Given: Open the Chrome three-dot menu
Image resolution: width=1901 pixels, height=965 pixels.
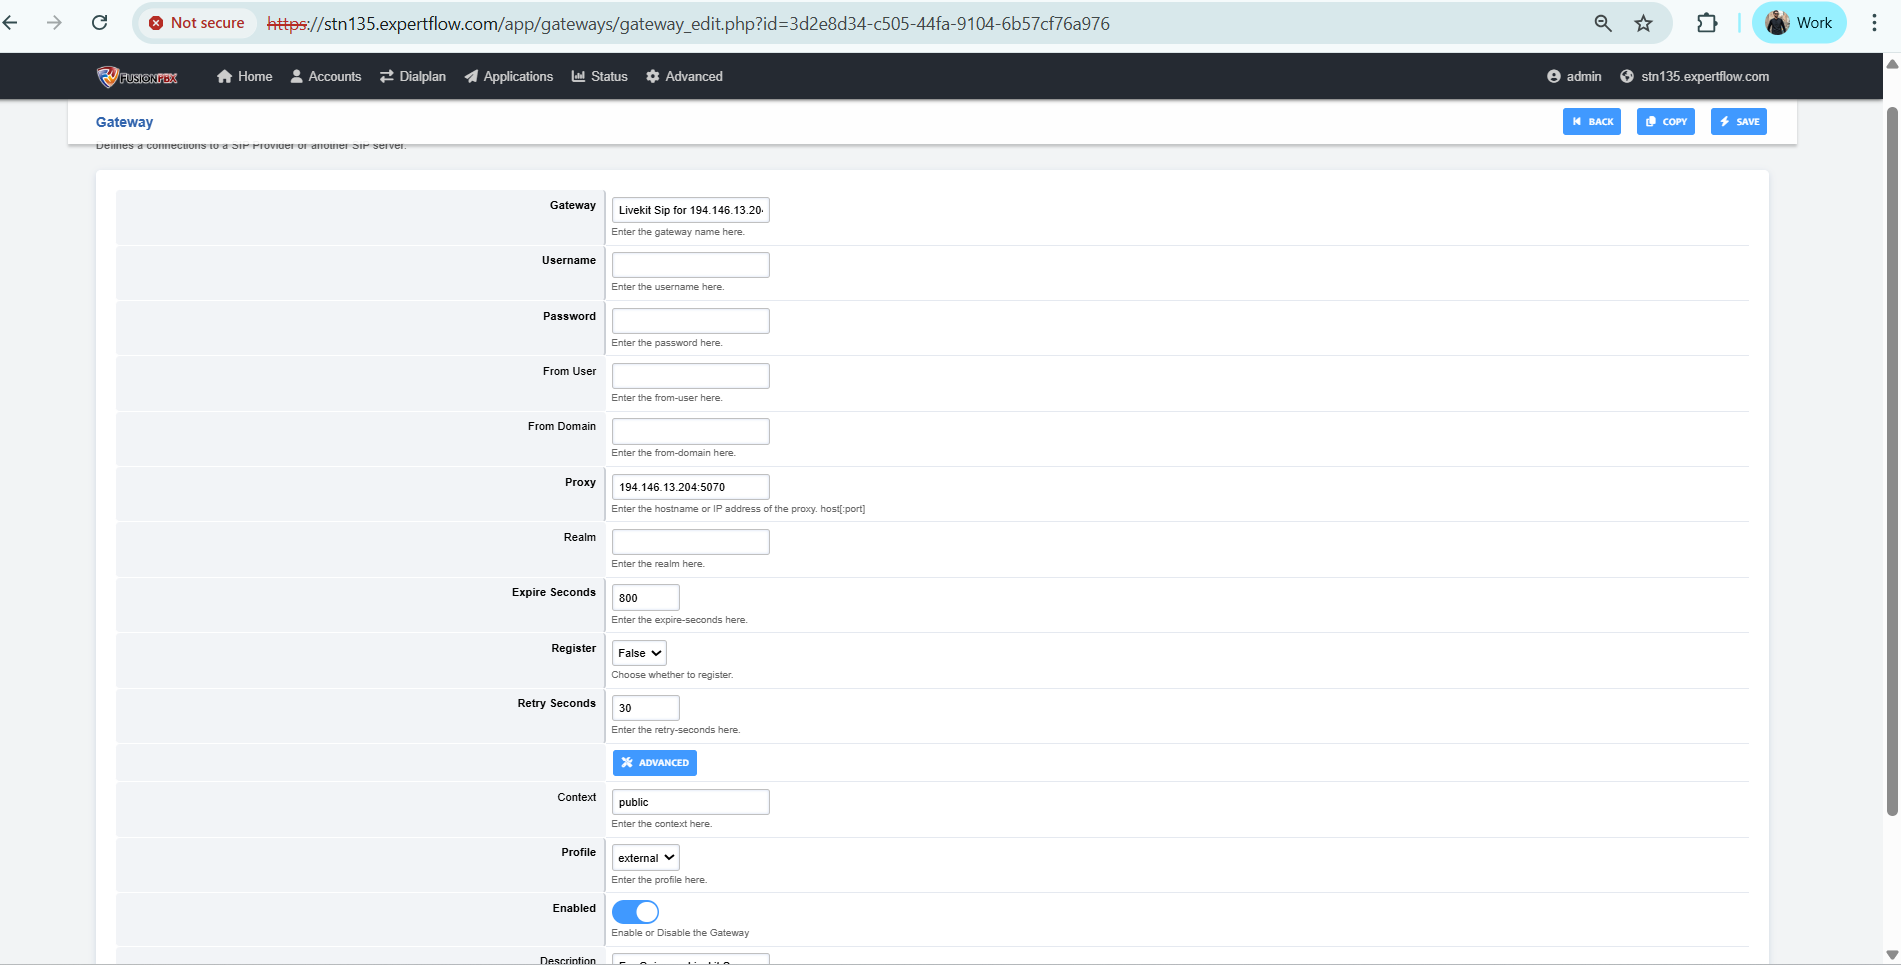Looking at the screenshot, I should pyautogui.click(x=1874, y=23).
